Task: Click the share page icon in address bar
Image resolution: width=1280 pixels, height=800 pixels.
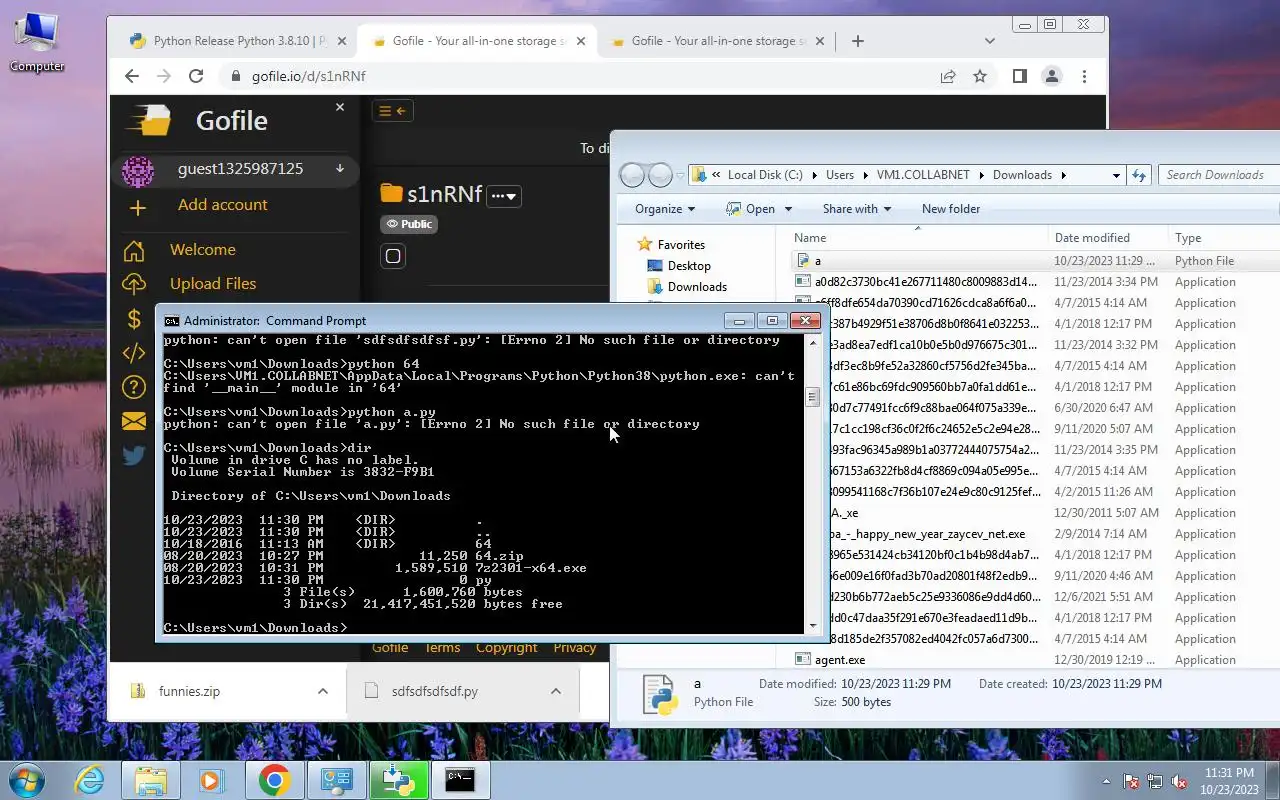Action: point(948,76)
